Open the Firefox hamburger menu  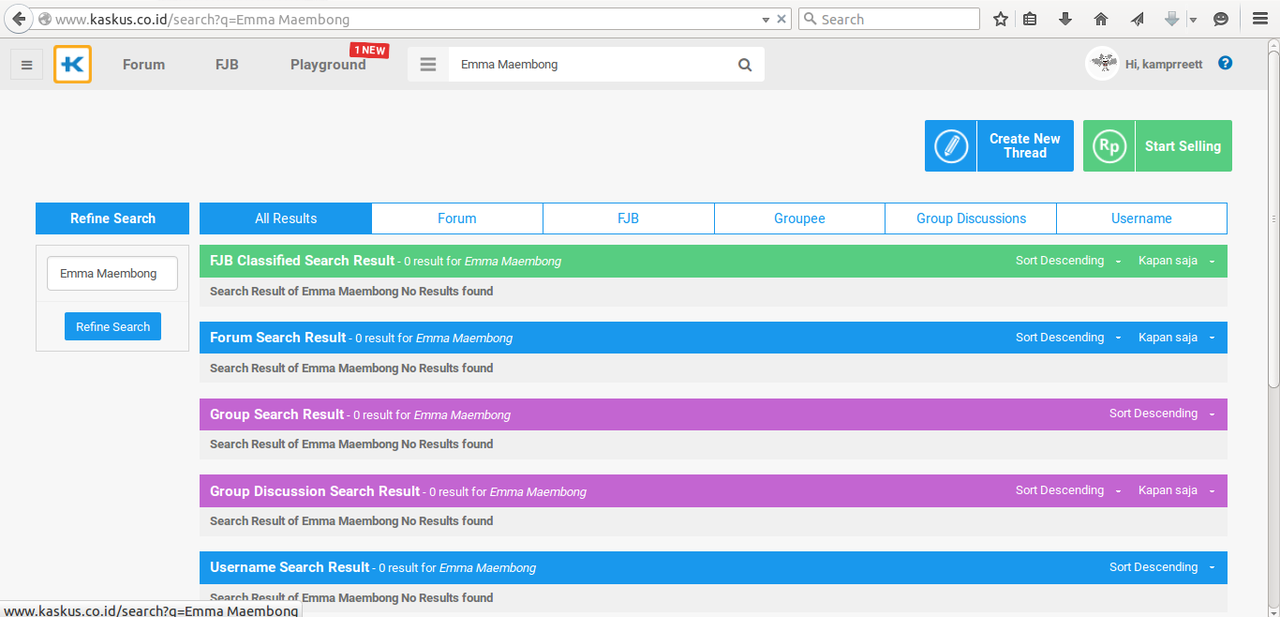(1260, 19)
